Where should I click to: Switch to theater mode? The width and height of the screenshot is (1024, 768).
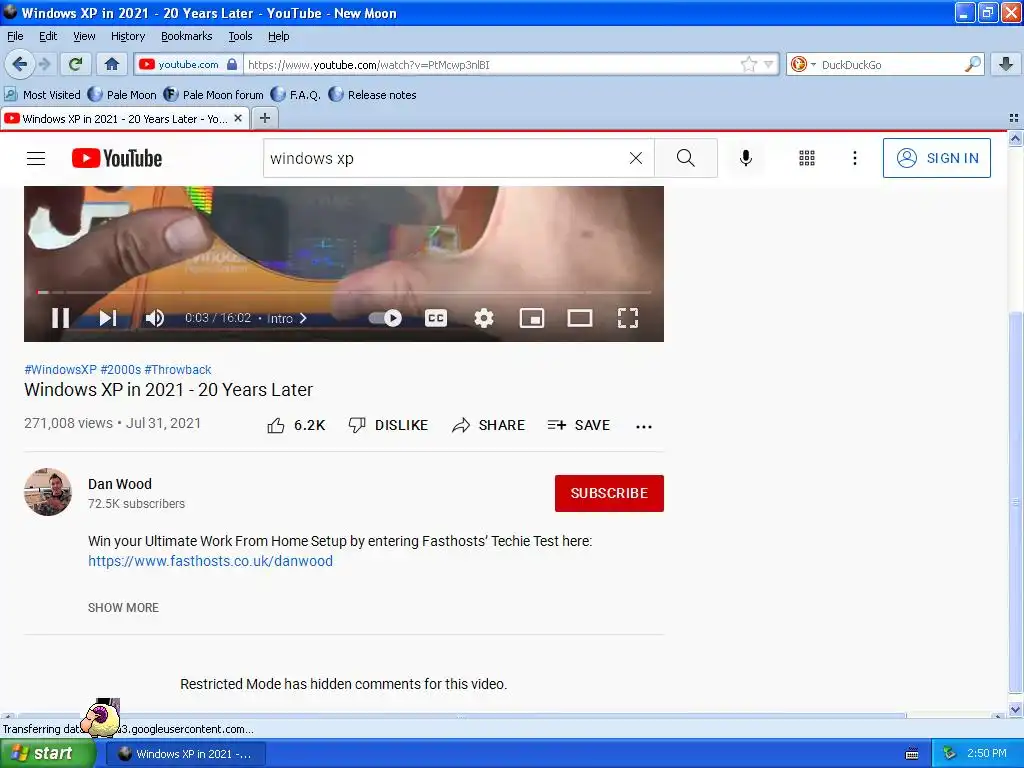(580, 318)
